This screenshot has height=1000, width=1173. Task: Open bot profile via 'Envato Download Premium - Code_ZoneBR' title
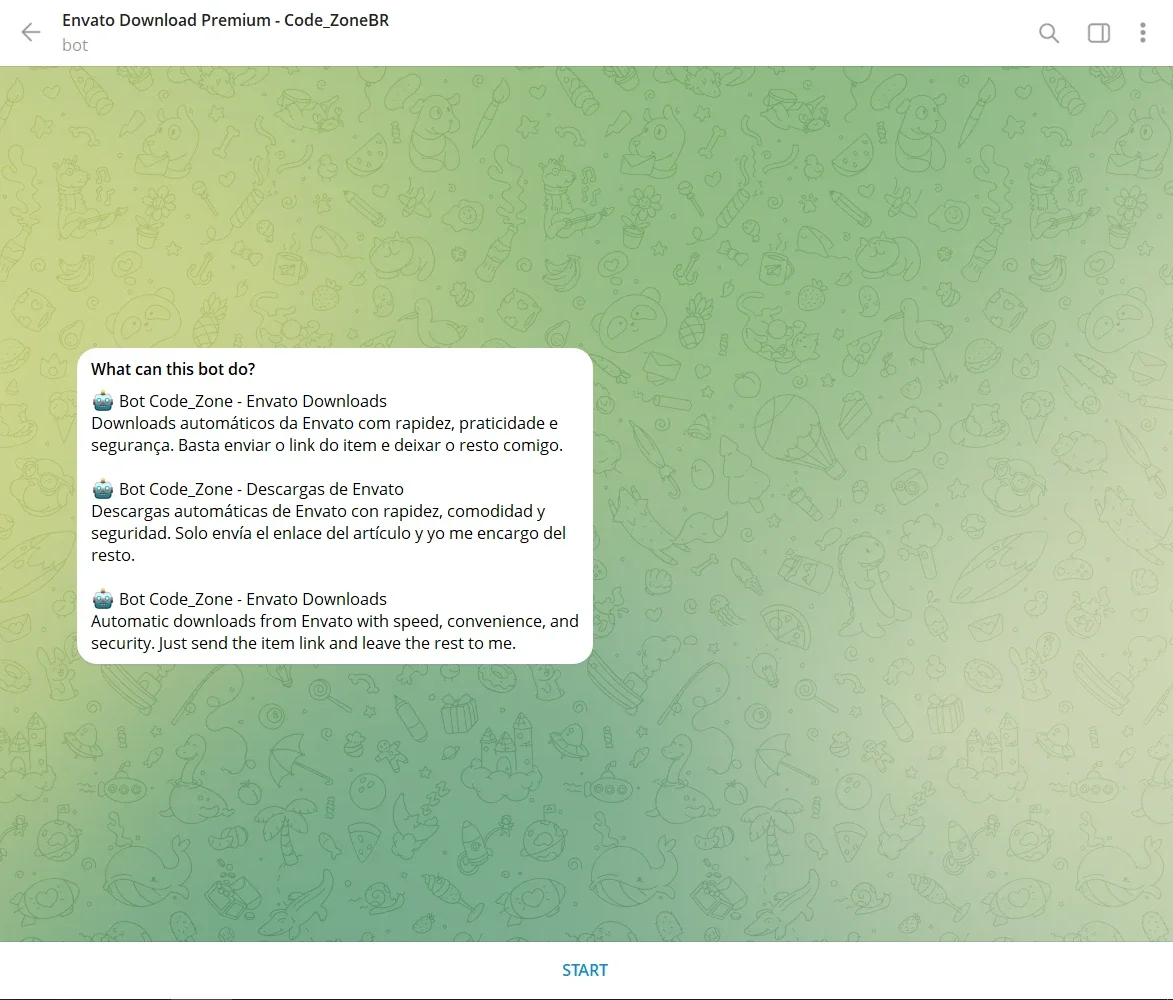coord(225,20)
